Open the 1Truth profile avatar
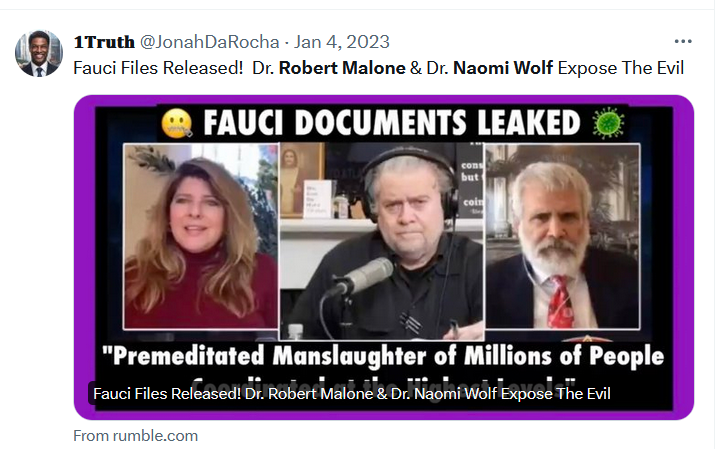The width and height of the screenshot is (721, 449). tap(39, 53)
